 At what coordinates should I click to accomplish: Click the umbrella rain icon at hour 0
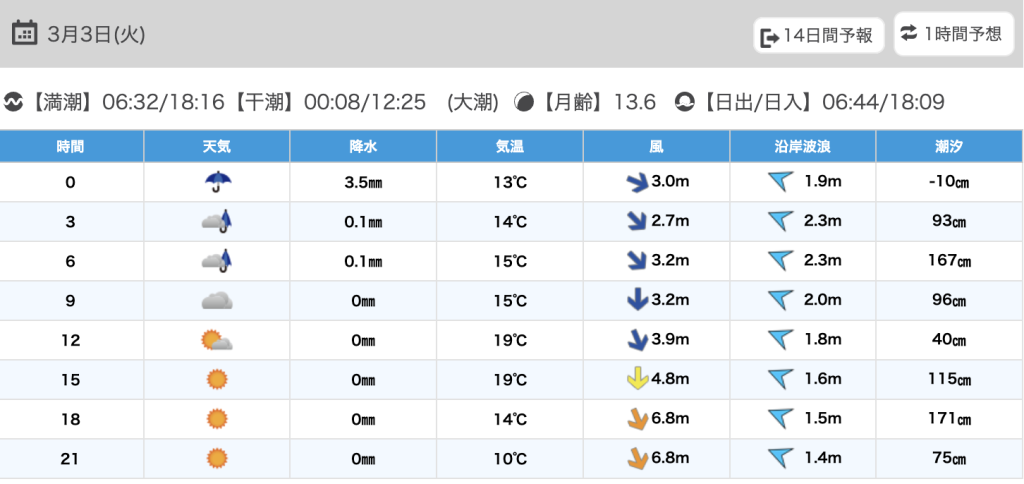pos(217,181)
